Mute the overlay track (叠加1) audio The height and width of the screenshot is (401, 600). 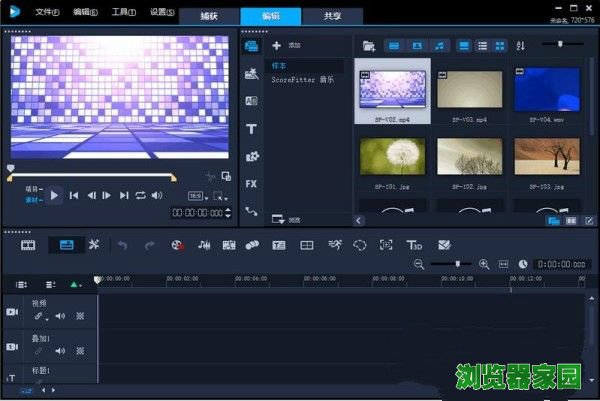[60, 351]
